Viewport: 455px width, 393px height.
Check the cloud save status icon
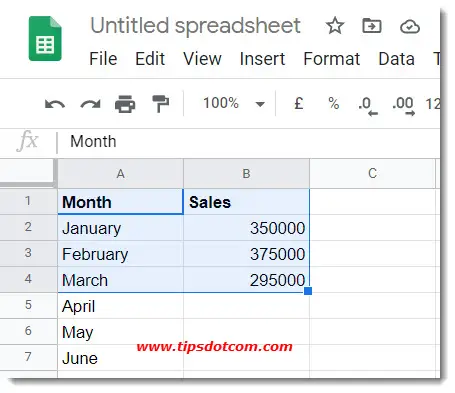point(410,27)
